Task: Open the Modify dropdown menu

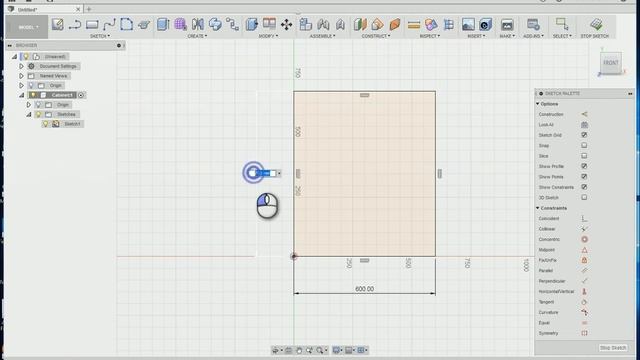Action: 268,36
